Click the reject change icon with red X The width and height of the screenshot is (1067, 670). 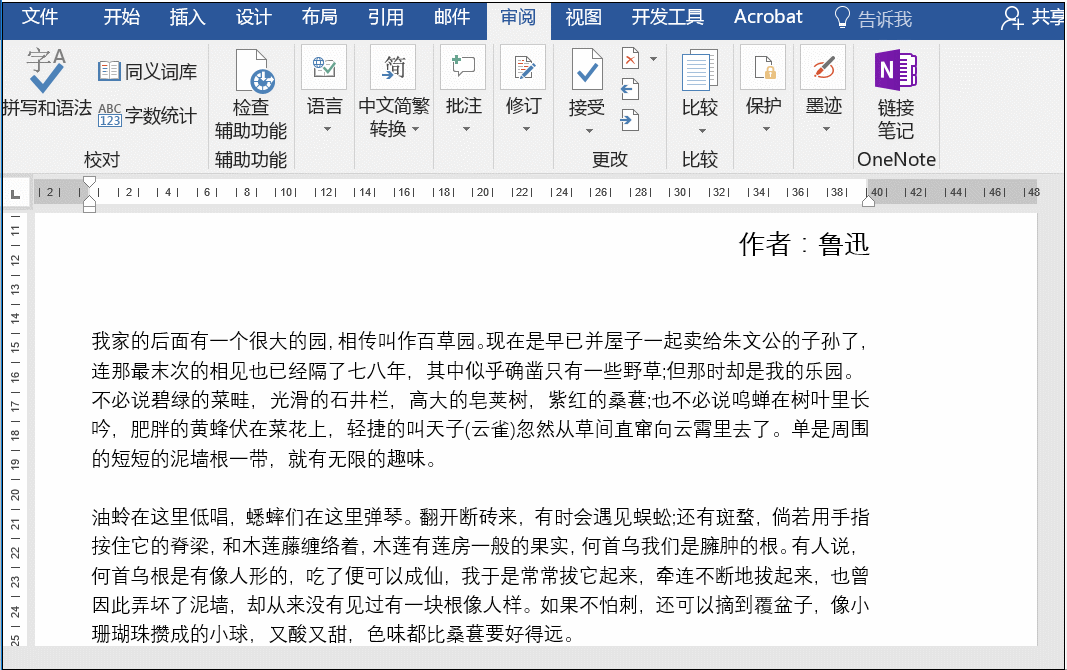tap(631, 59)
